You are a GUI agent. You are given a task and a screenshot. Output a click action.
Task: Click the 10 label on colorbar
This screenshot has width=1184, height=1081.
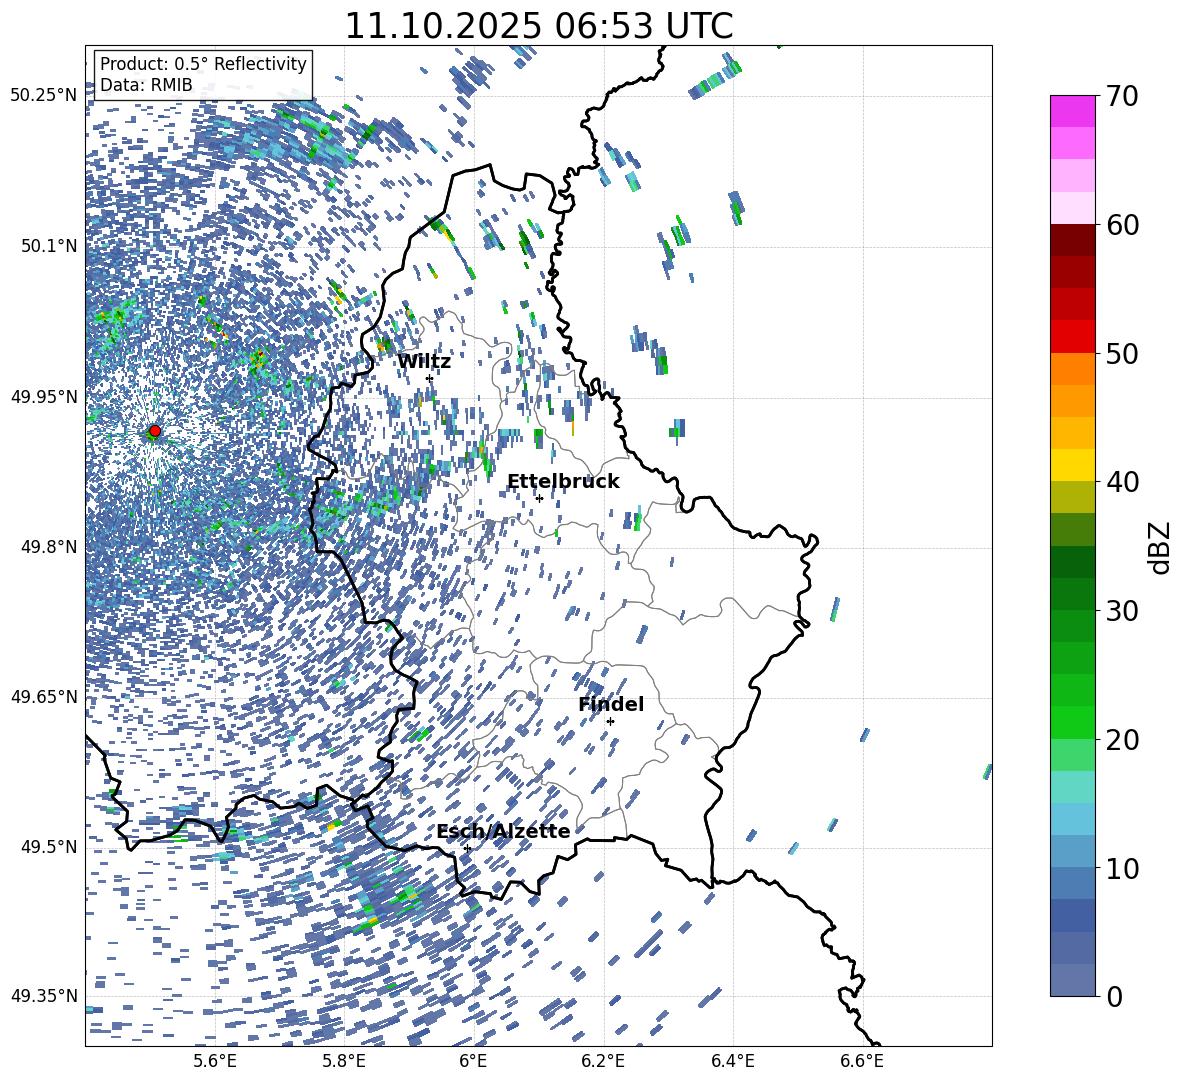(1123, 868)
